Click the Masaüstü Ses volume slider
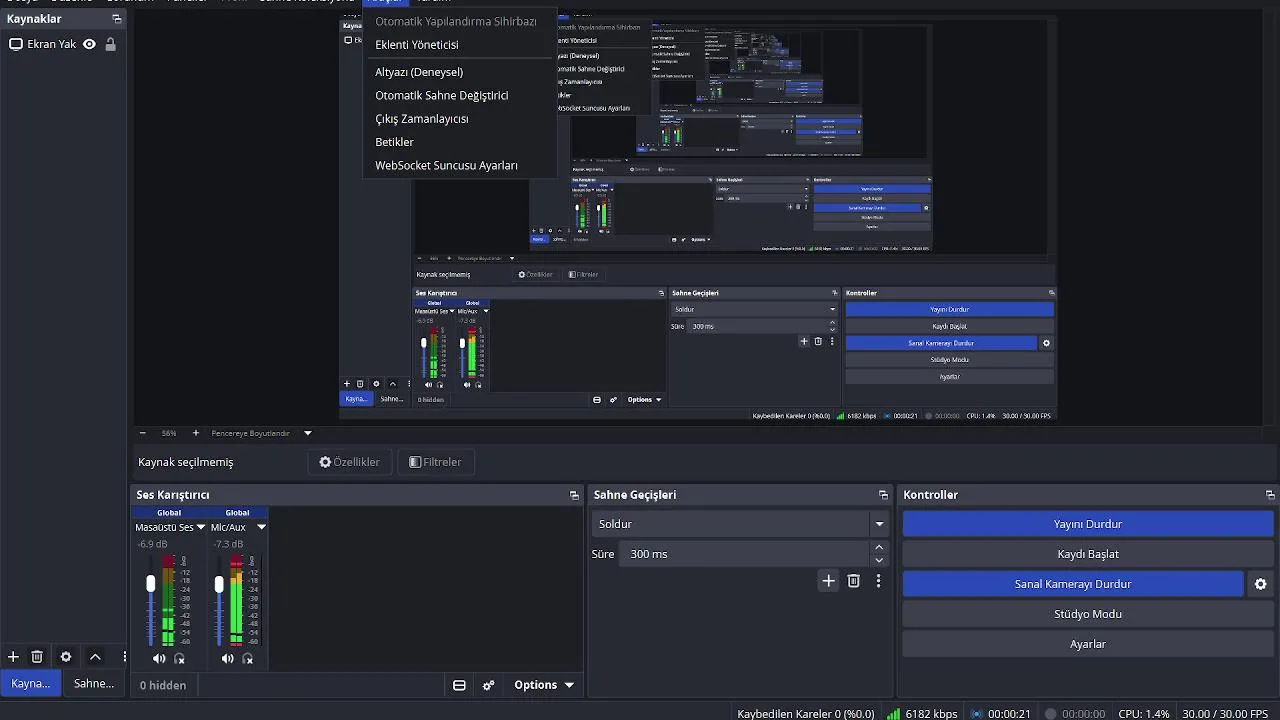Image resolution: width=1280 pixels, height=720 pixels. pyautogui.click(x=151, y=601)
